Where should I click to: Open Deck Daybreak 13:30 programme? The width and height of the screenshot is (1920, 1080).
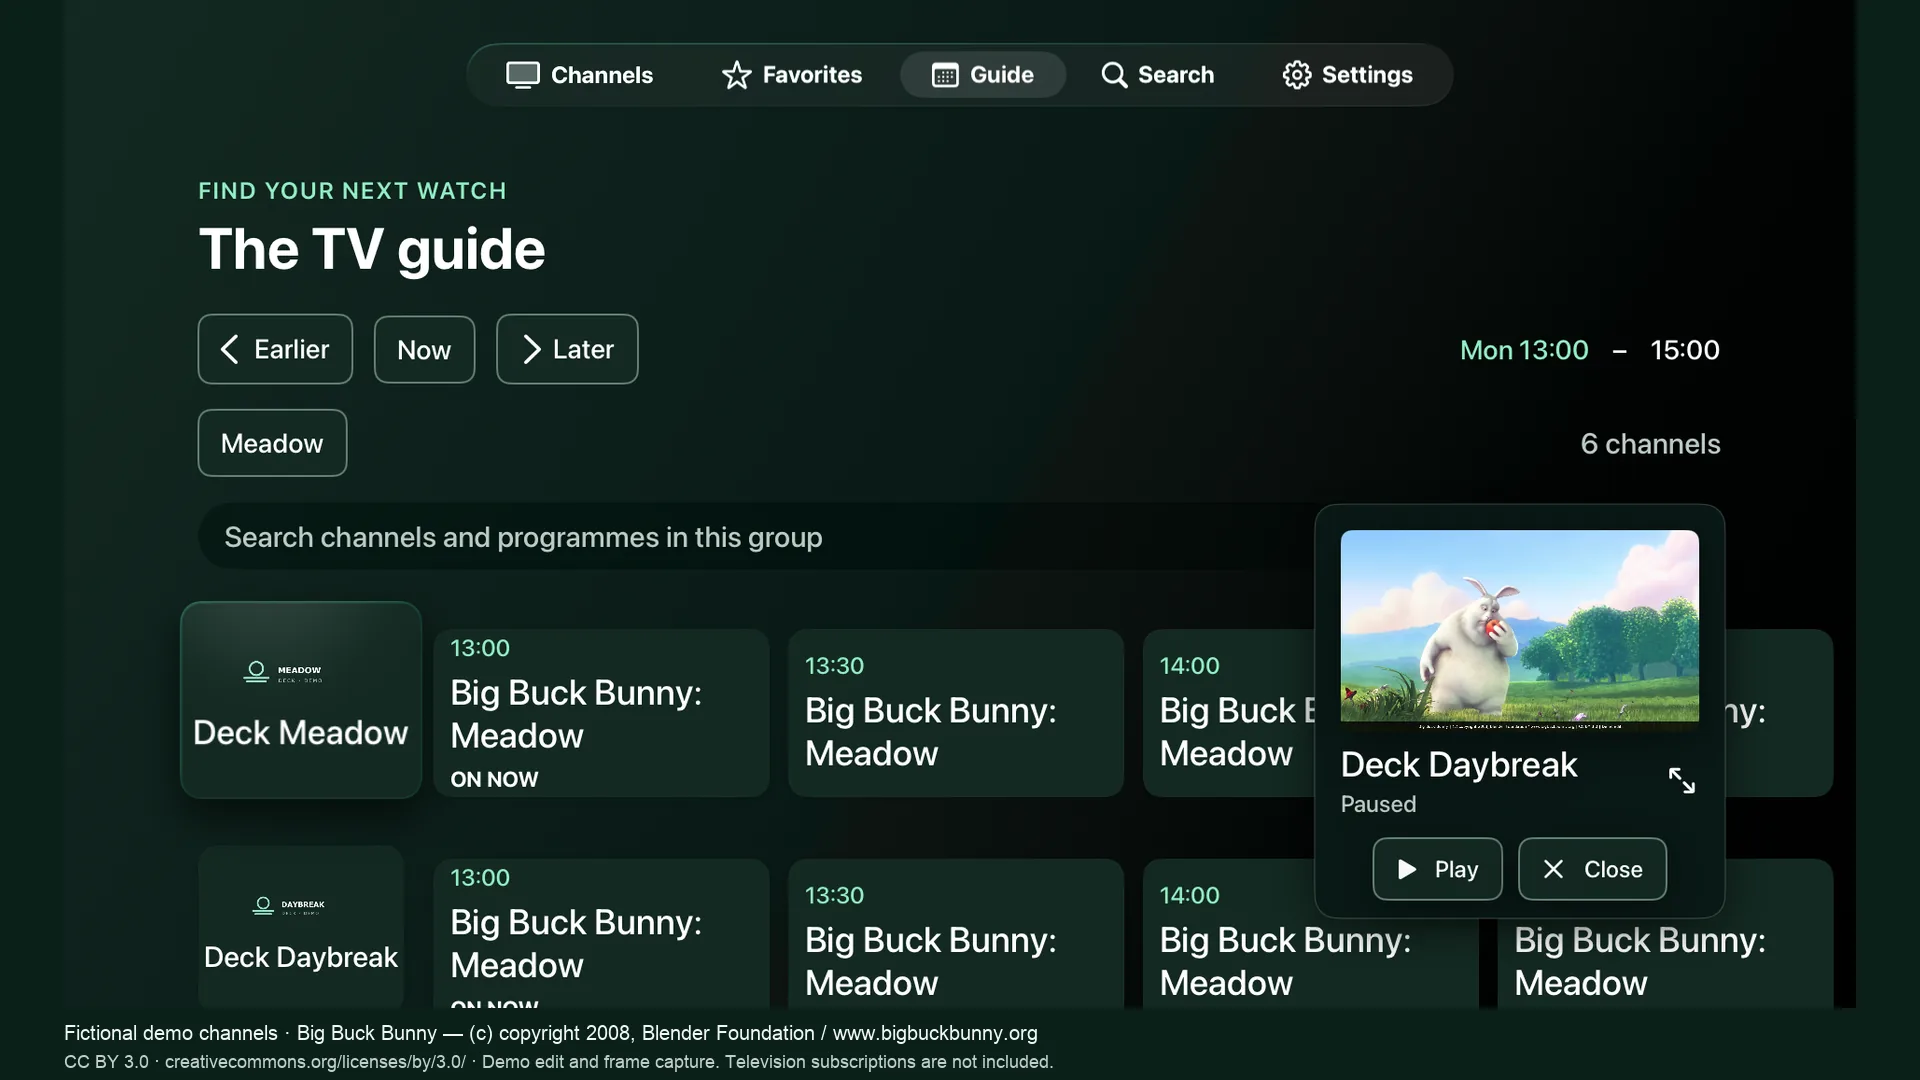[x=956, y=933]
